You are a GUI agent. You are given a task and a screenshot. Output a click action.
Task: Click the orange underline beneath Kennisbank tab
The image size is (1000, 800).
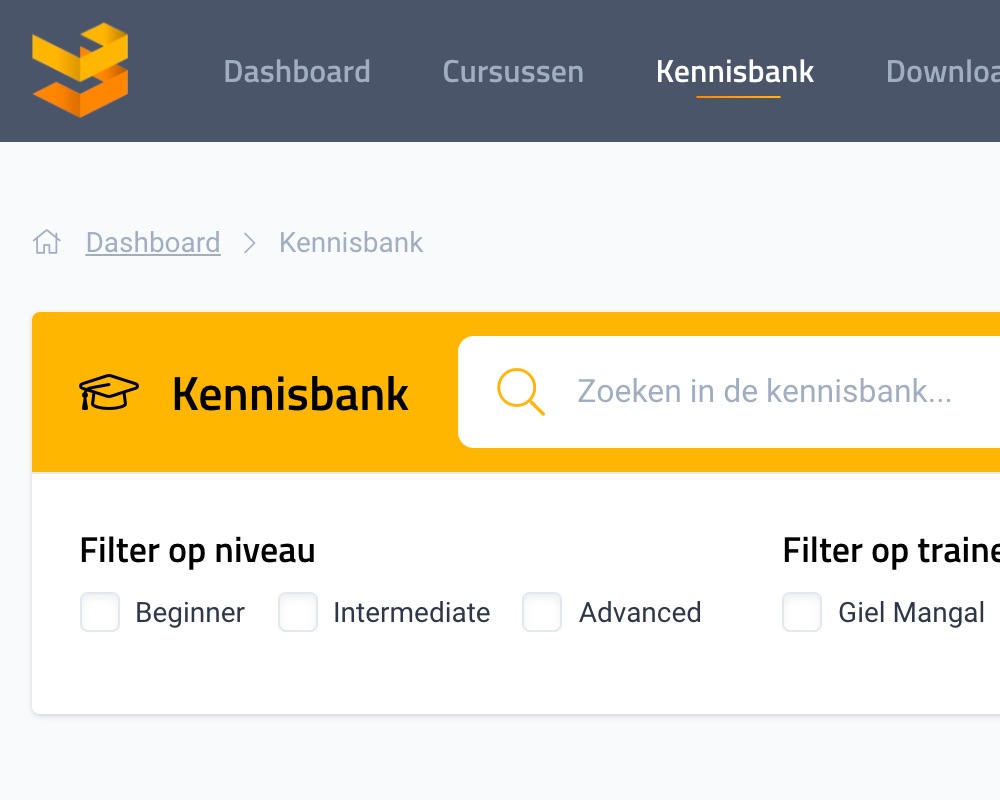[x=738, y=97]
